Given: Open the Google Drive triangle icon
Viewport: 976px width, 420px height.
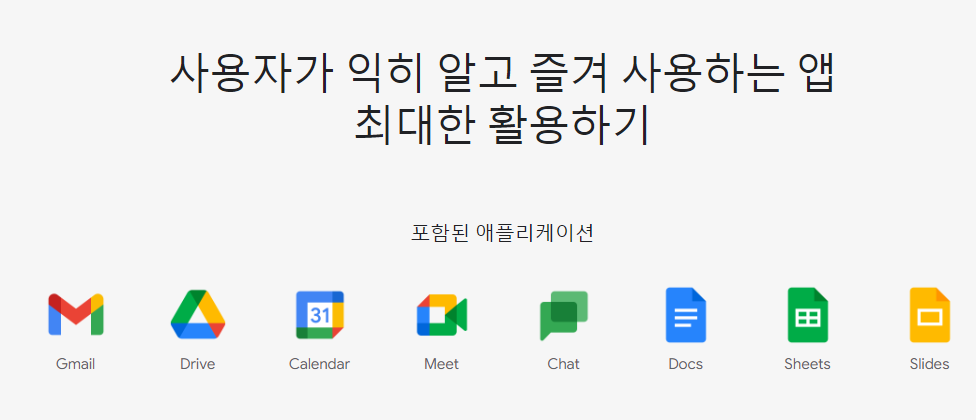Looking at the screenshot, I should click(198, 314).
